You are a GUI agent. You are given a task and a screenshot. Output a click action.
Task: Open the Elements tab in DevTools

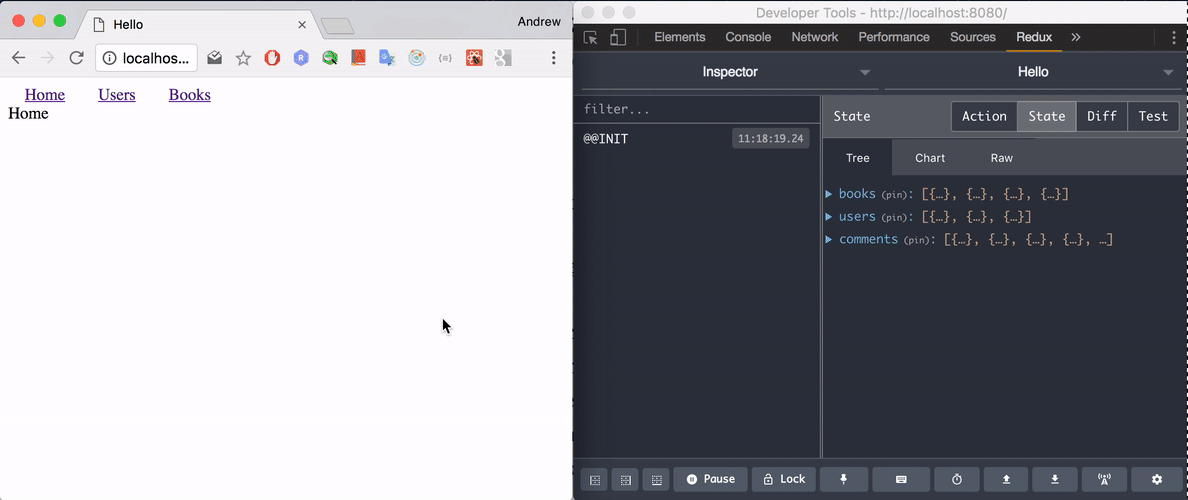(680, 37)
